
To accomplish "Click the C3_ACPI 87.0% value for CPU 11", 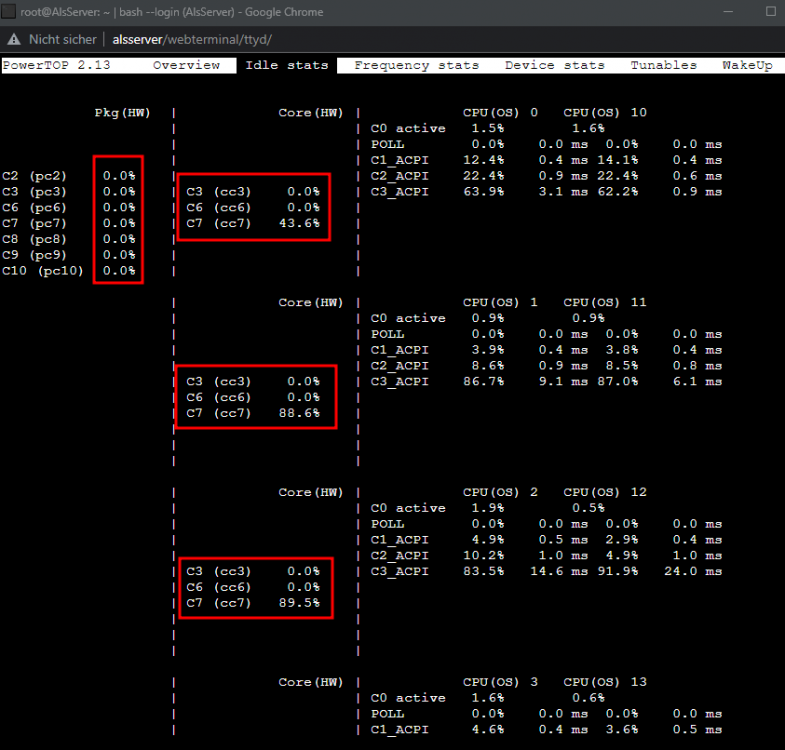I will 618,382.
